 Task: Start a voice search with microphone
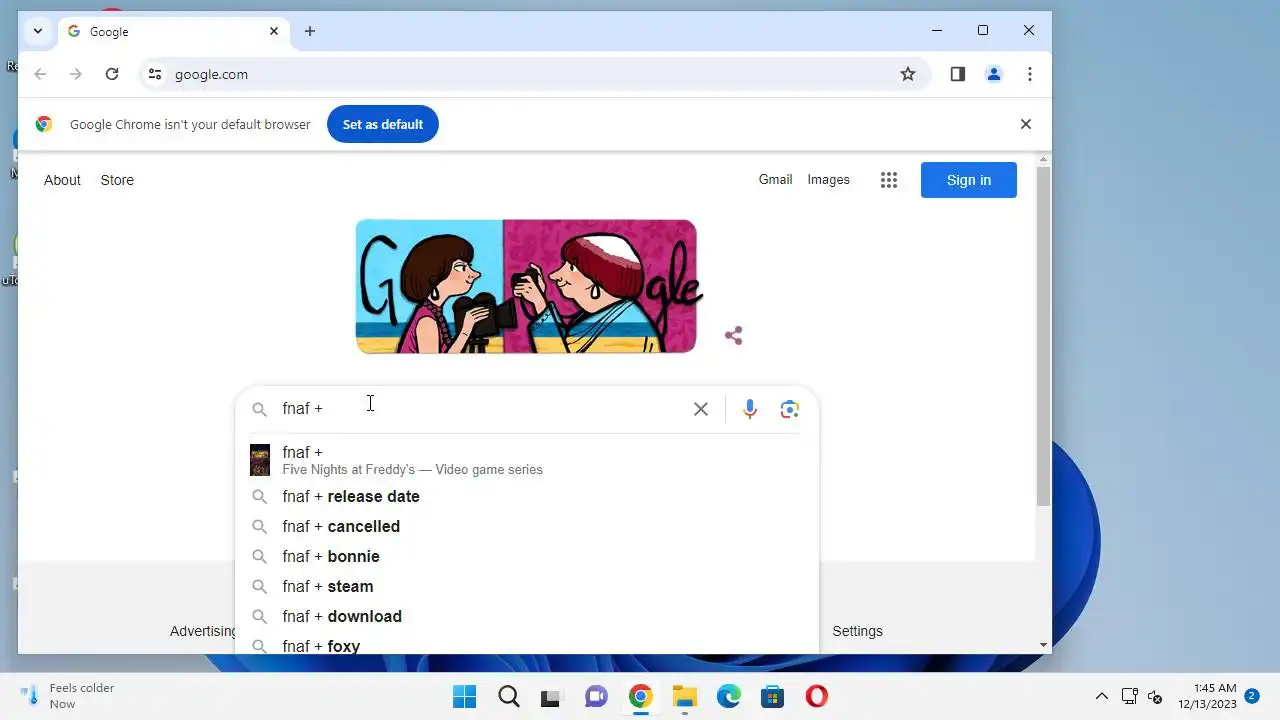click(x=750, y=409)
